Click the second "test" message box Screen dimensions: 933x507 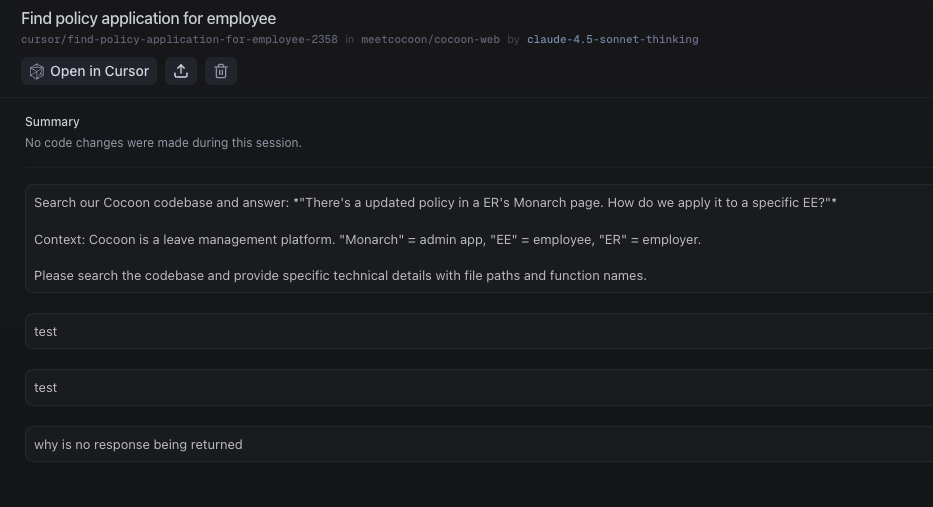(479, 387)
